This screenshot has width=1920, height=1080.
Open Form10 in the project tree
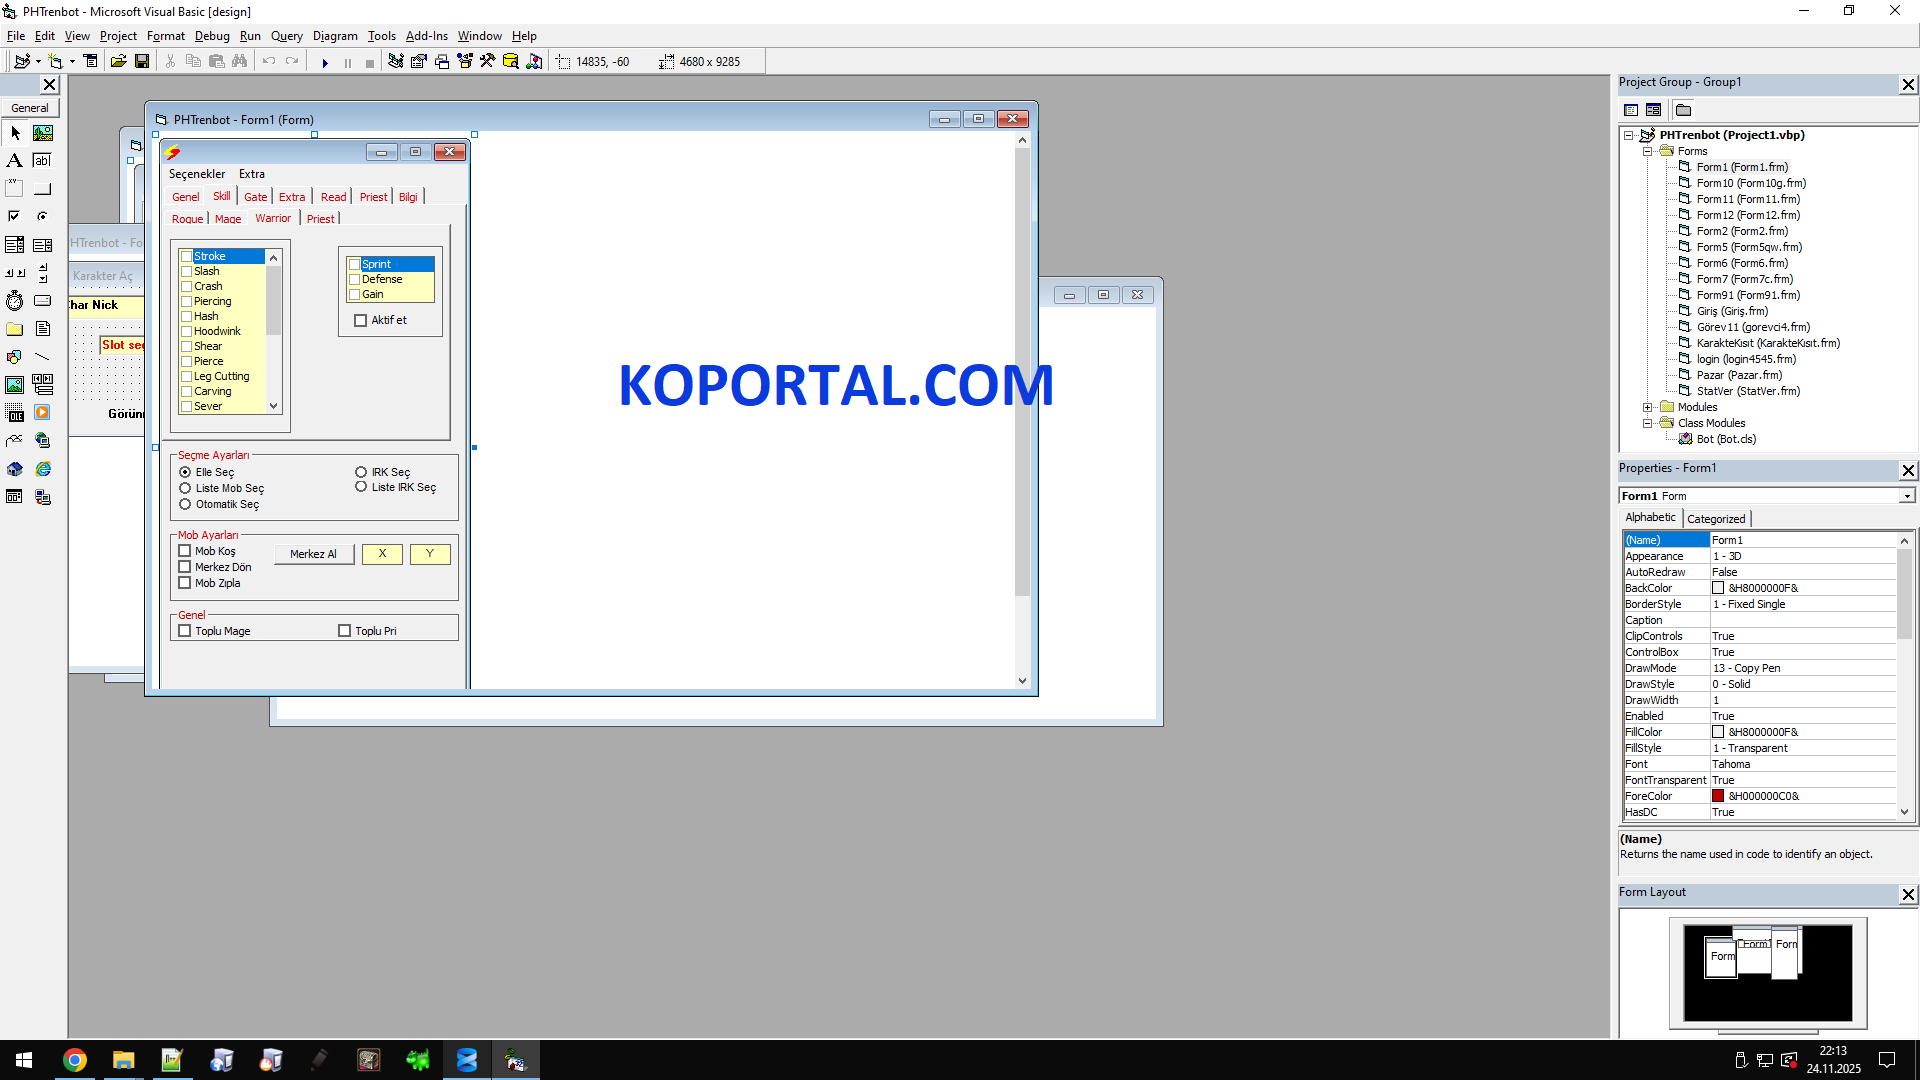click(1750, 183)
